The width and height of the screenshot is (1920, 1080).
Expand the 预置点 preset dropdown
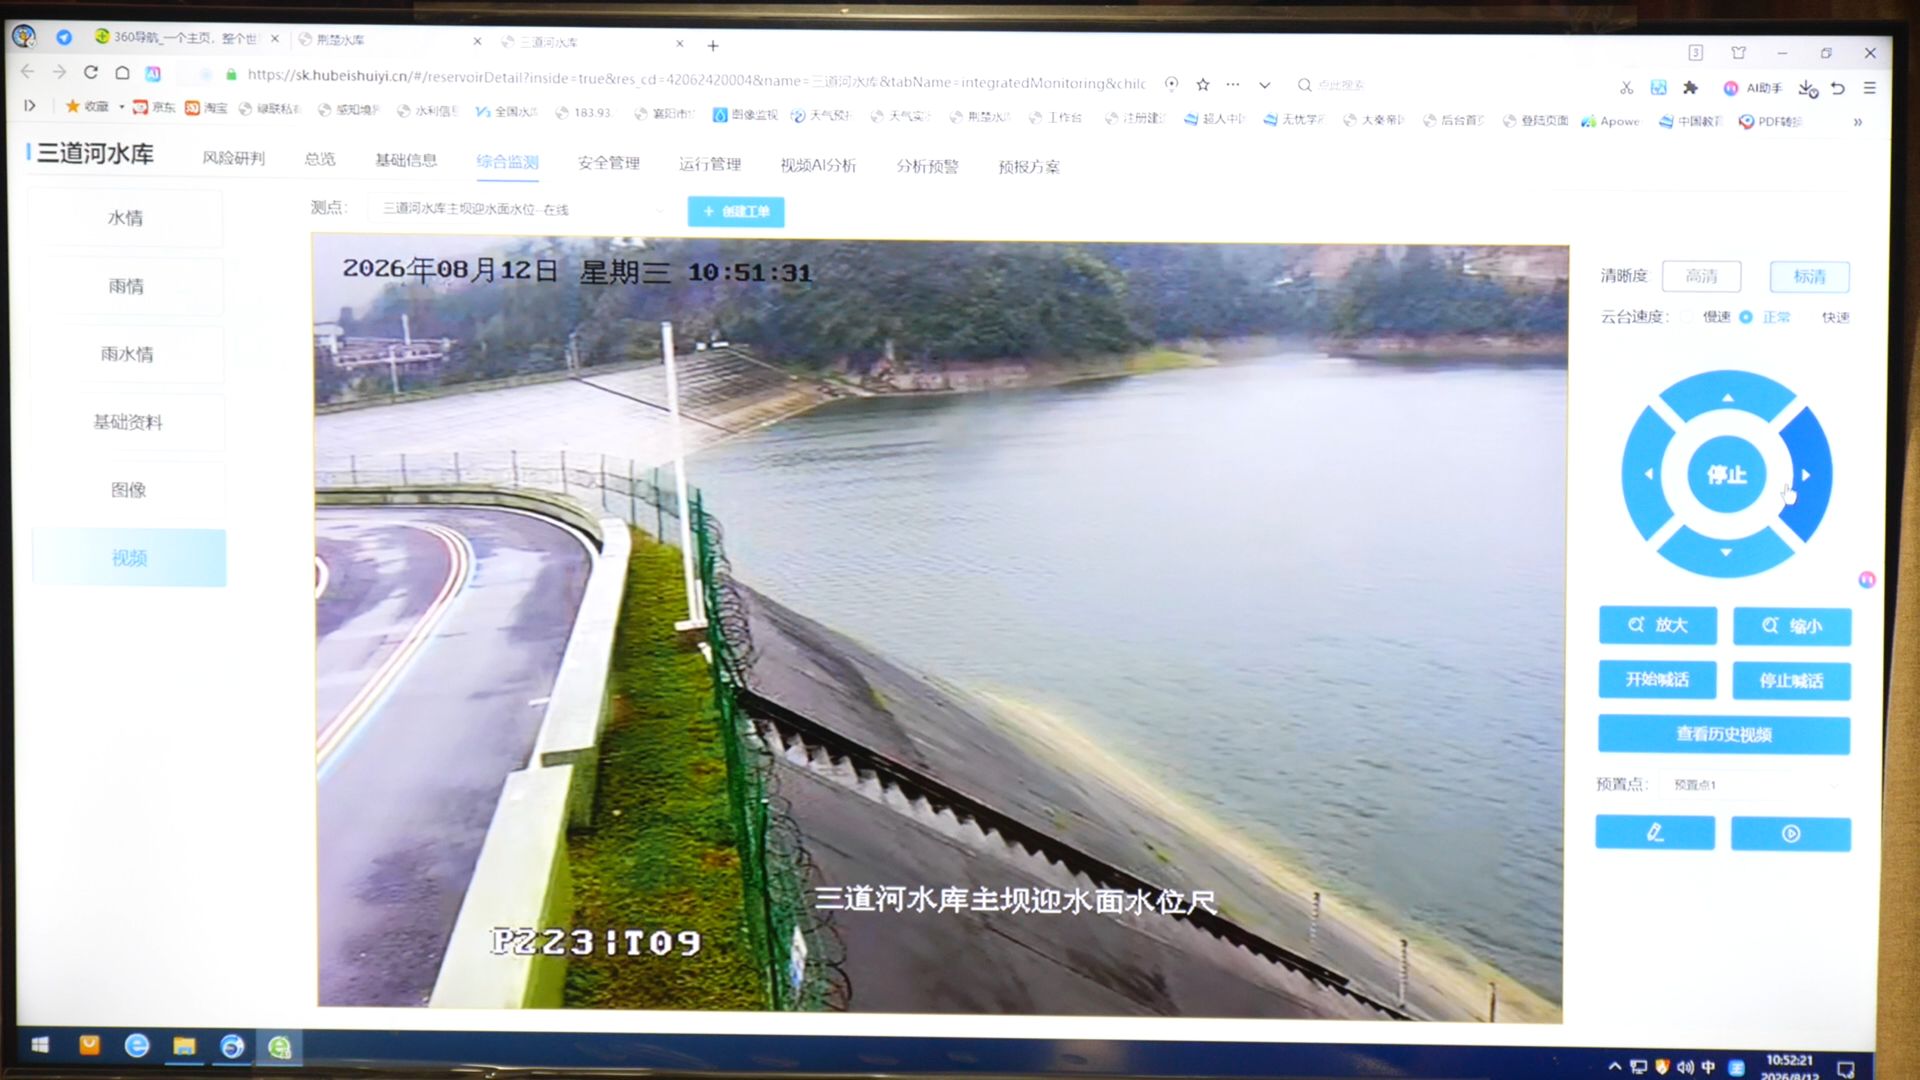(x=1755, y=785)
